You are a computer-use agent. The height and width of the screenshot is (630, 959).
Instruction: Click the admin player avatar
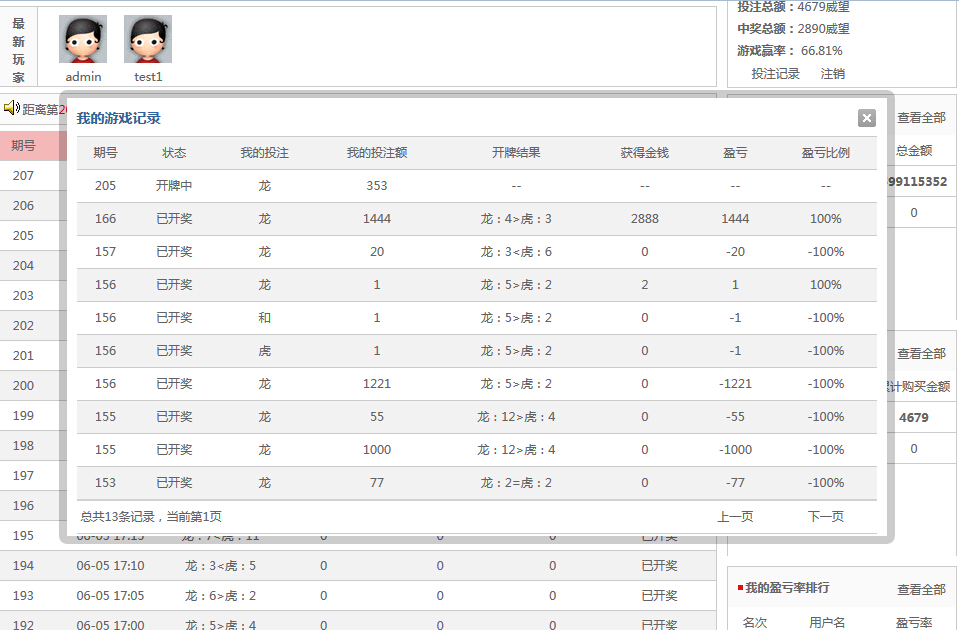pyautogui.click(x=83, y=39)
